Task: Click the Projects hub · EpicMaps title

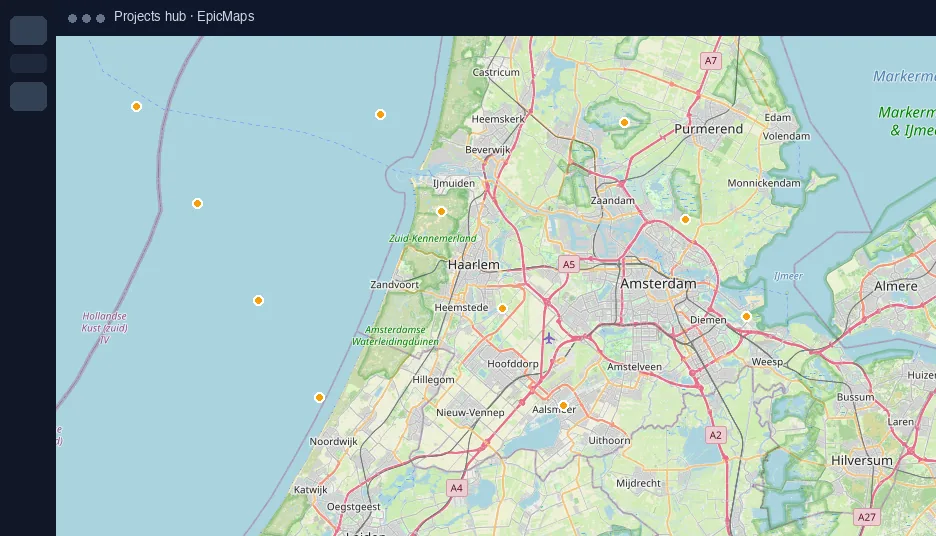Action: tap(184, 17)
